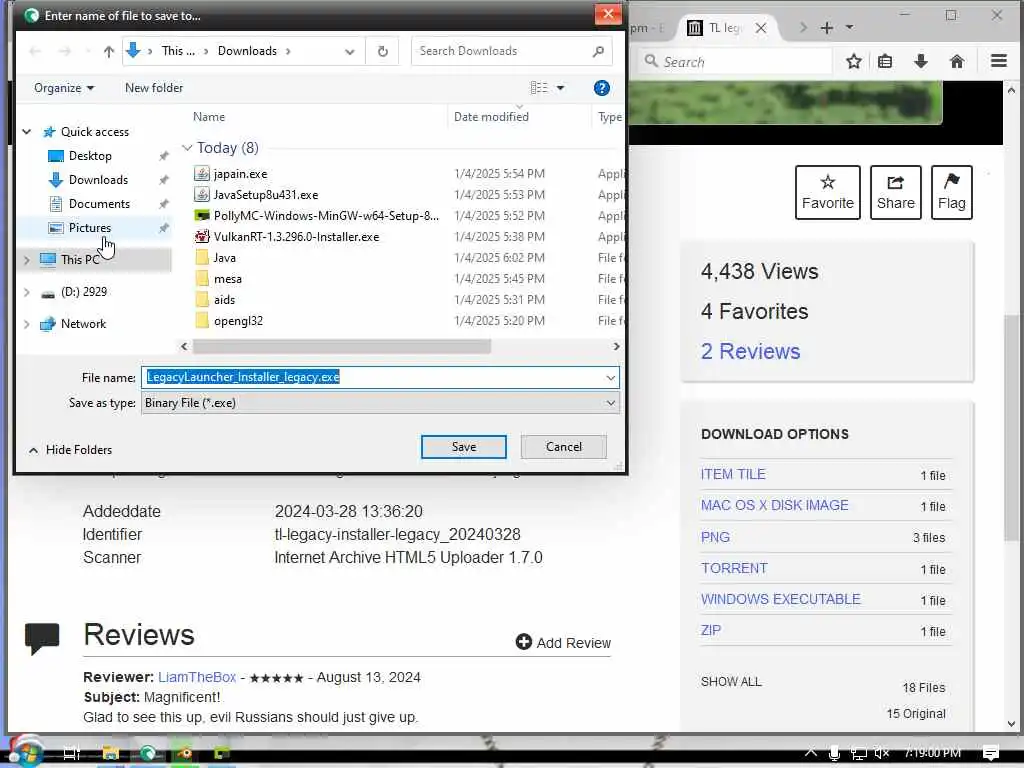This screenshot has height=768, width=1024.
Task: Click the horizontal scrollbar of file list
Action: click(342, 346)
